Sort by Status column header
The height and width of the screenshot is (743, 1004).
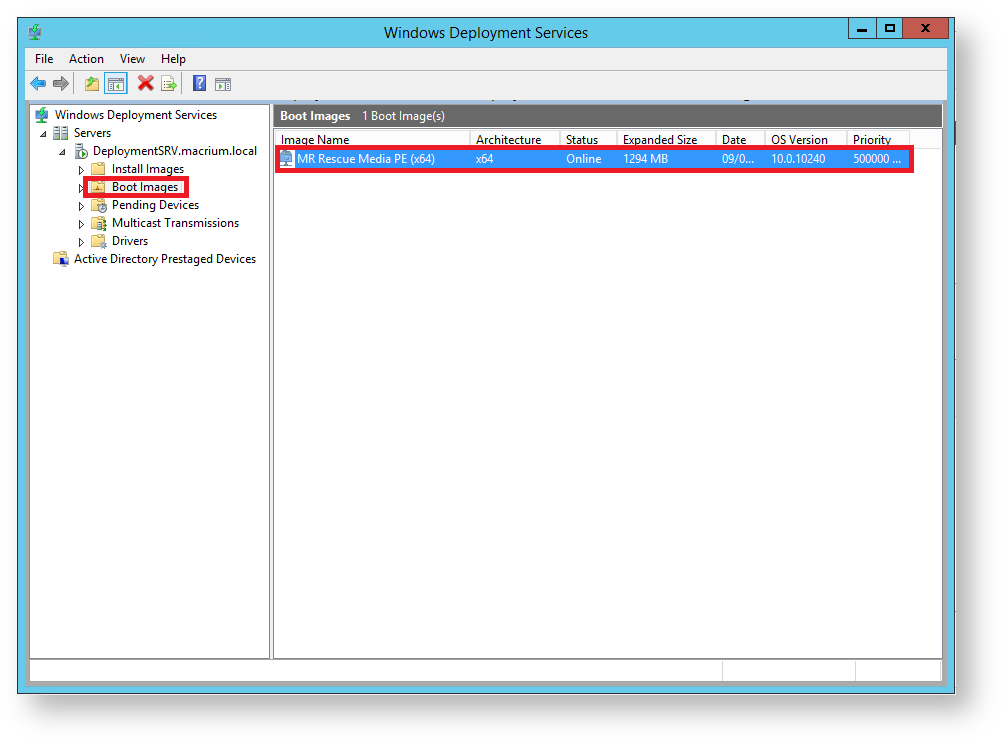click(x=589, y=139)
